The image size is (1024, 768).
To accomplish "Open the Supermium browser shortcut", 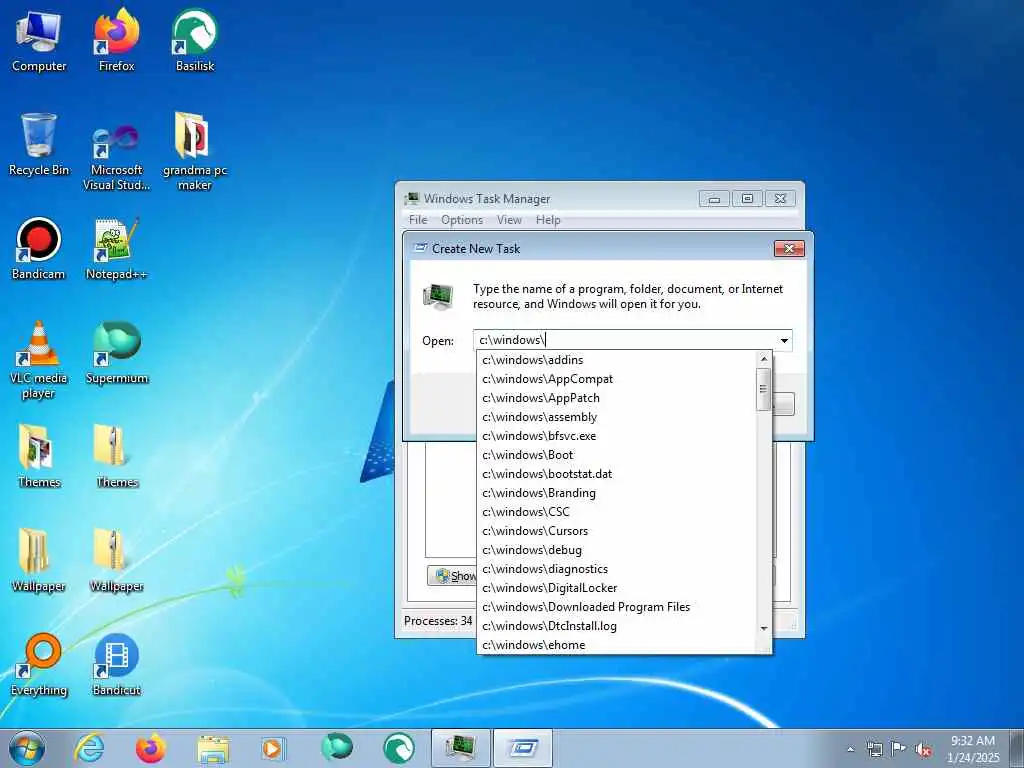I will click(x=116, y=353).
